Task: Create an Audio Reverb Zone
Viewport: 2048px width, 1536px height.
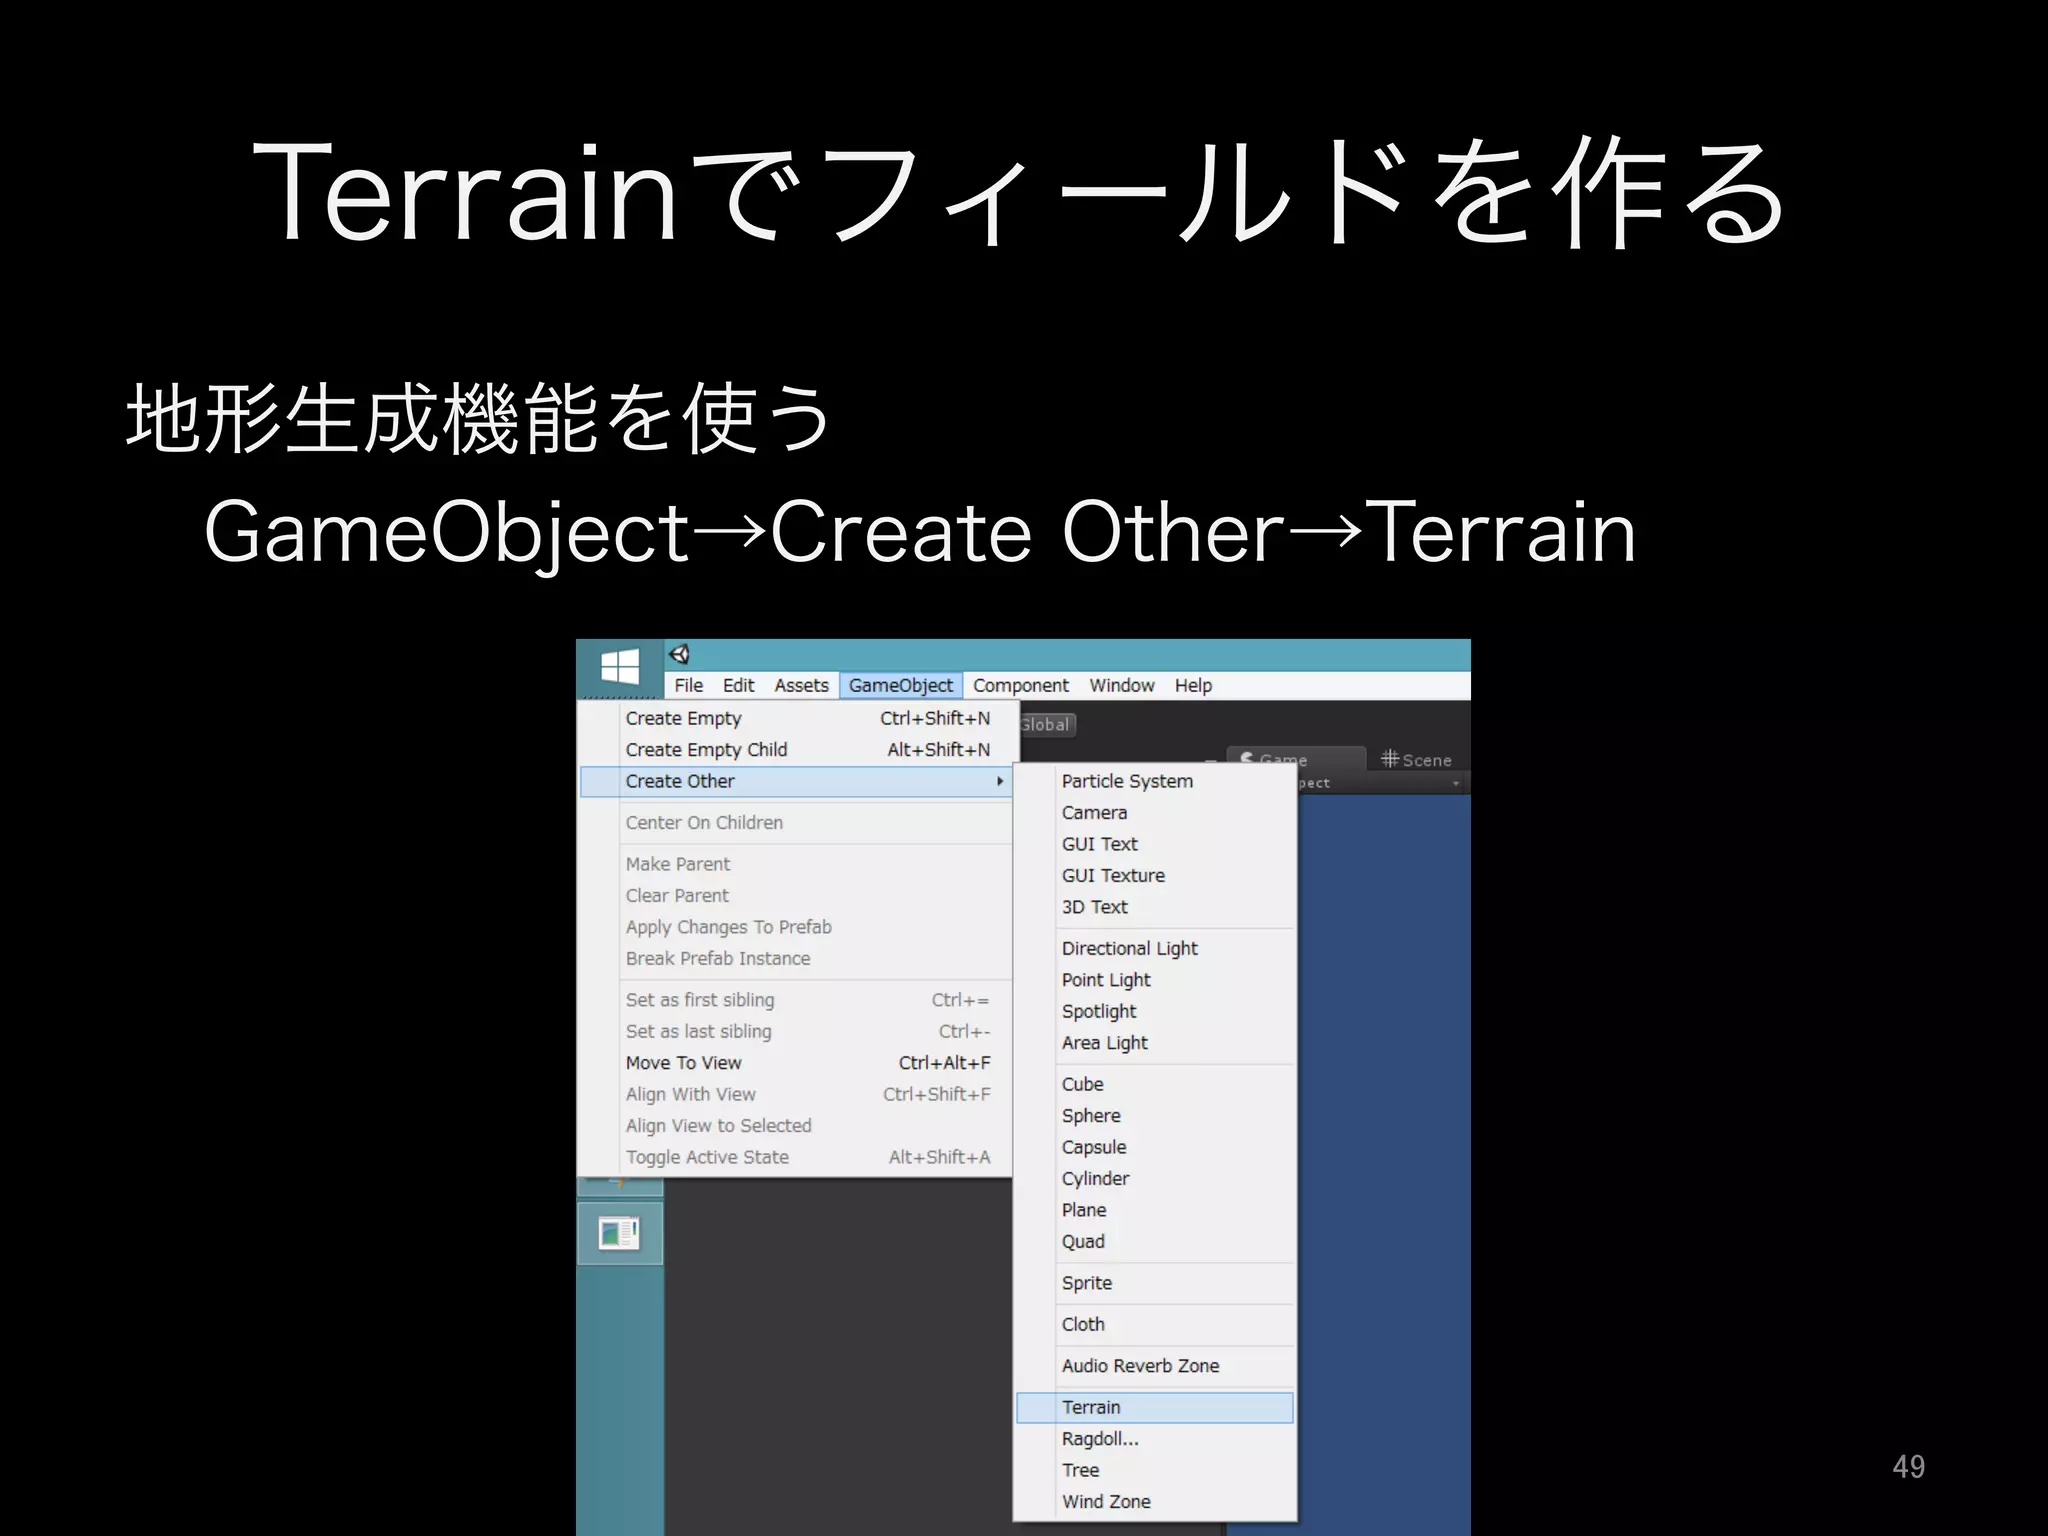Action: (1155, 1366)
